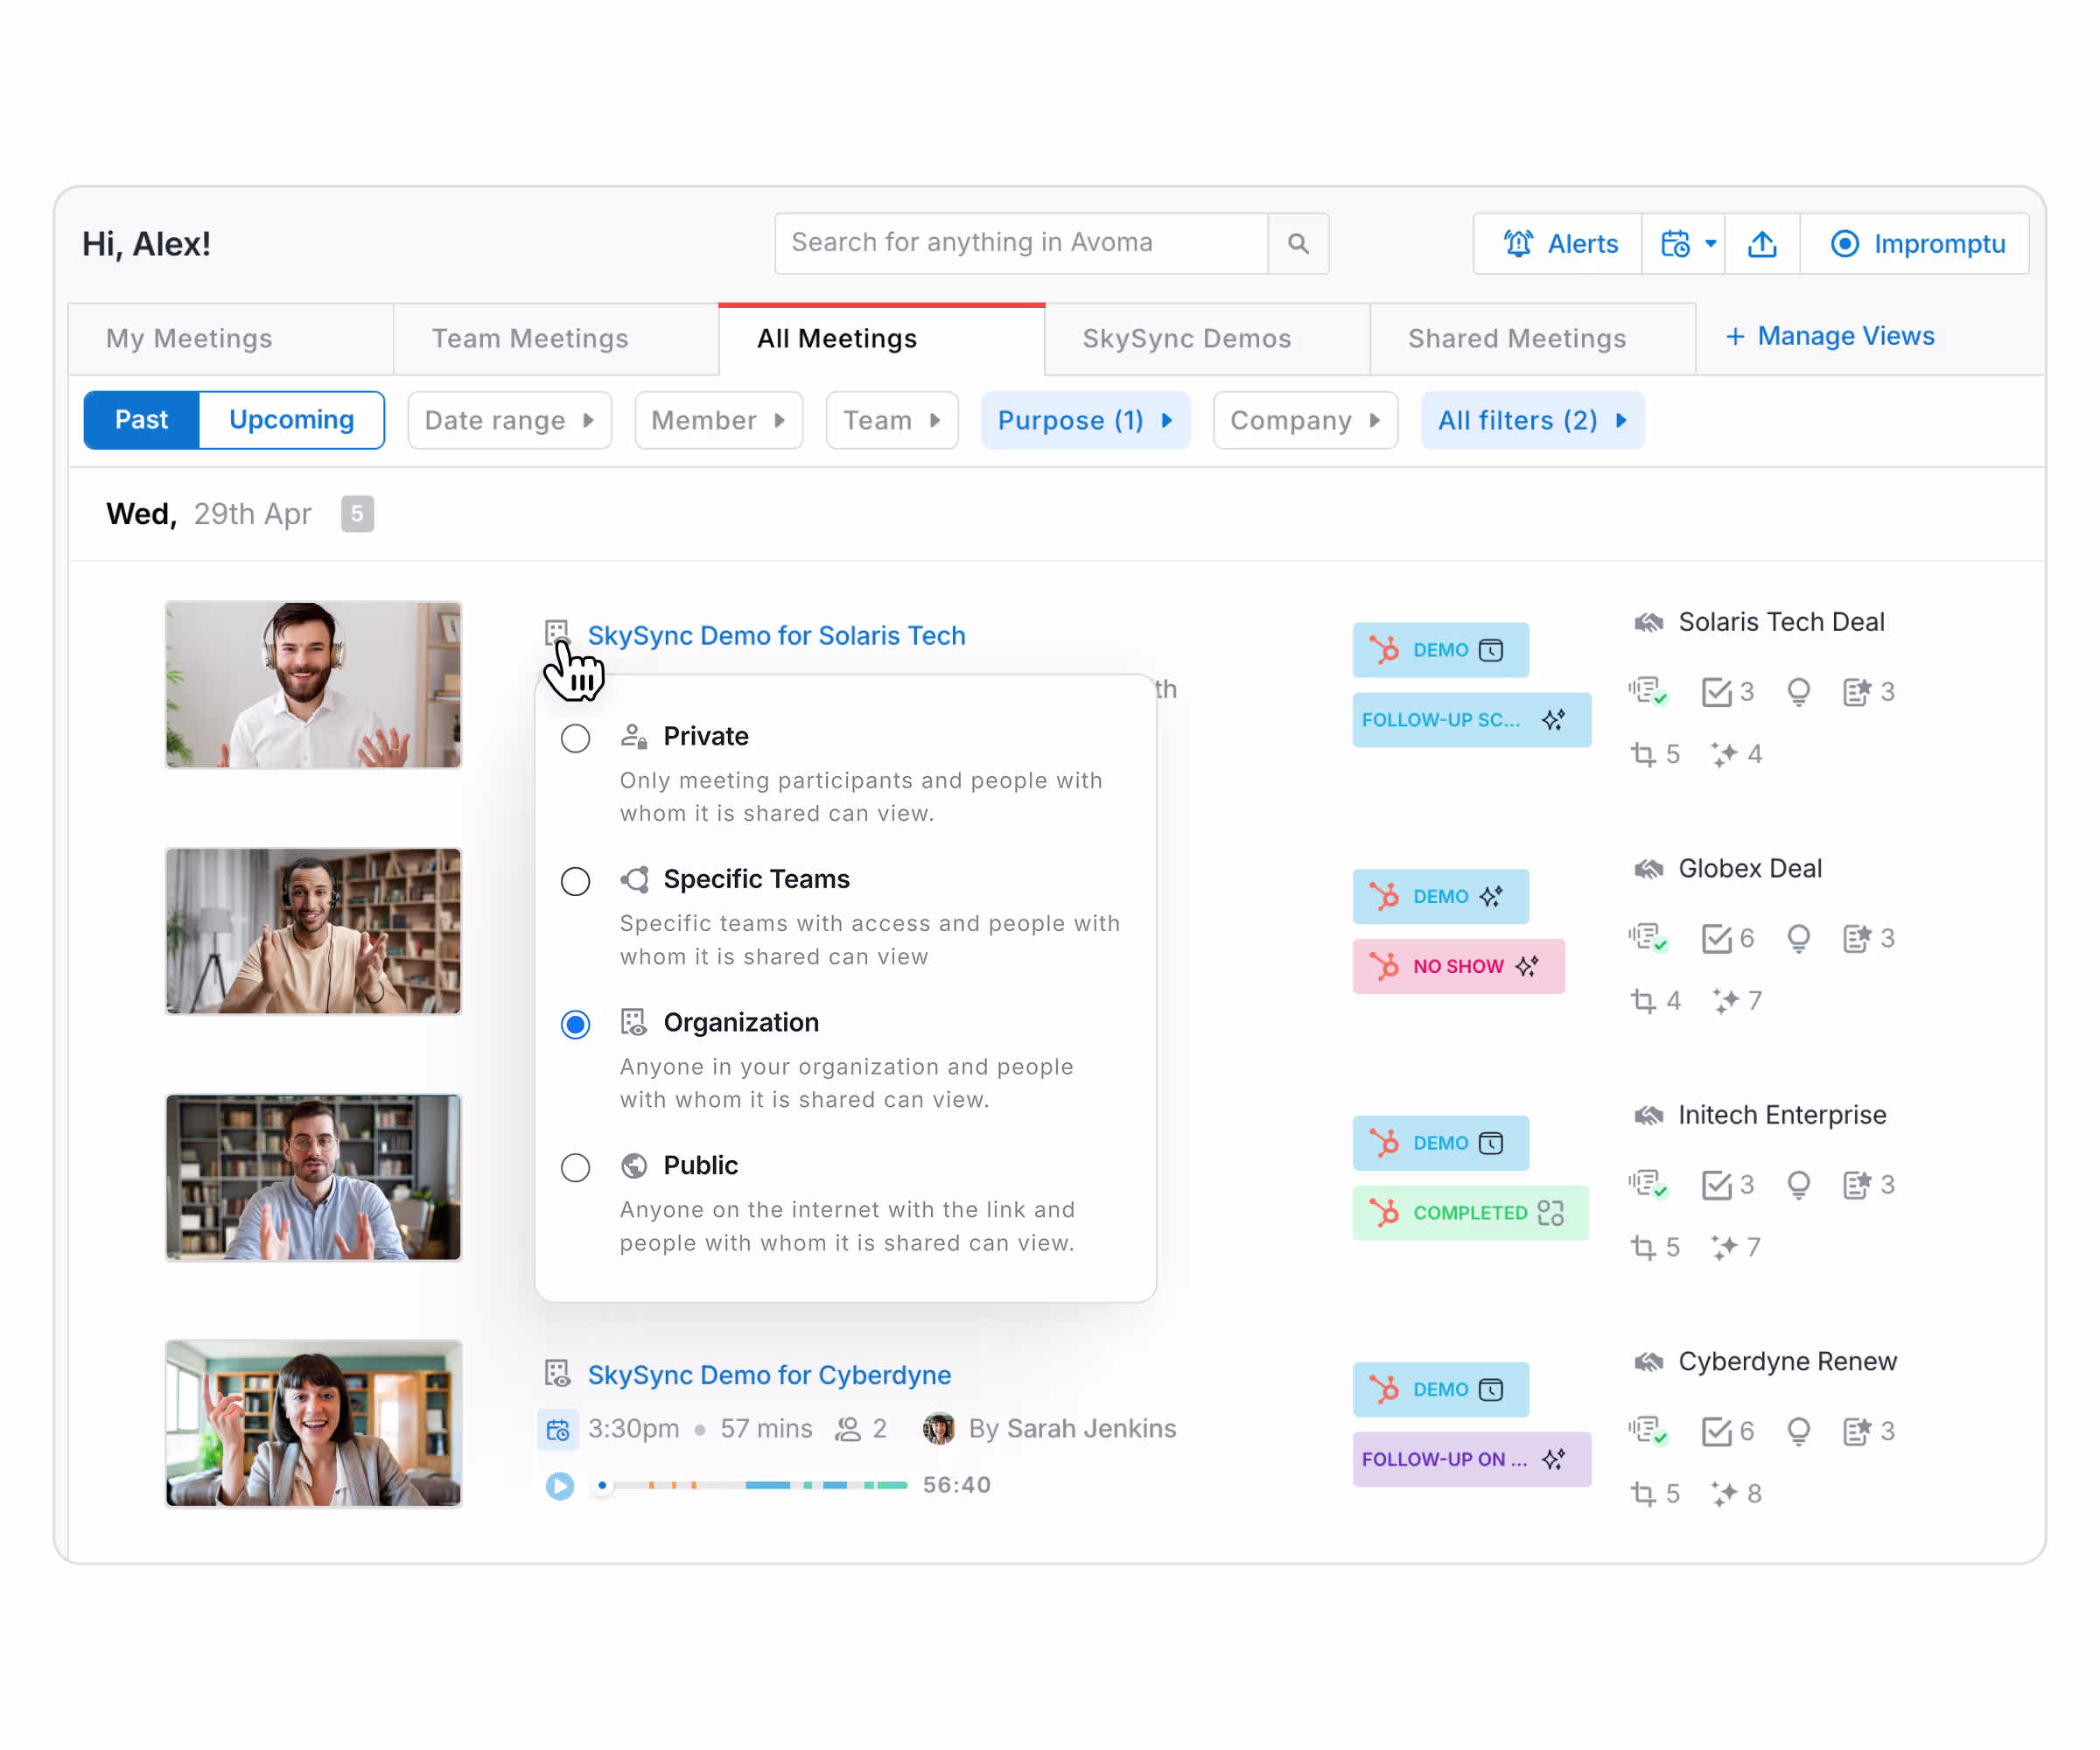Open the Initech Enterprise deal link

tap(1760, 1115)
